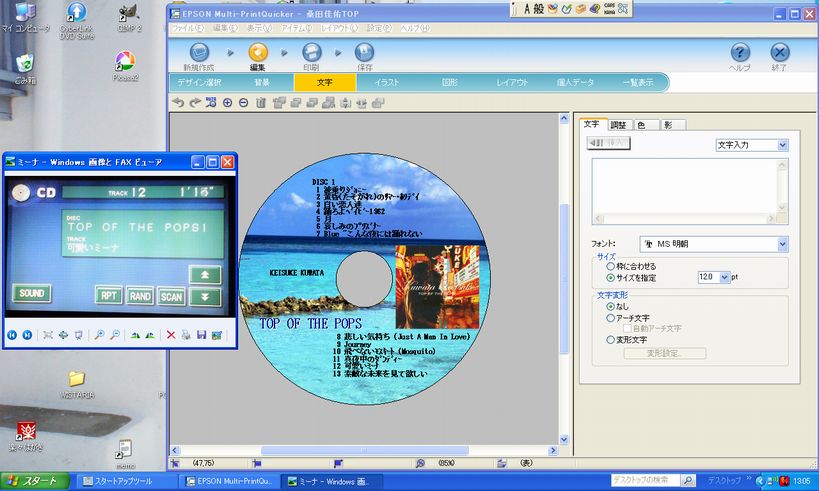The image size is (819, 491).
Task: Click the 変形設定 button
Action: pyautogui.click(x=665, y=354)
